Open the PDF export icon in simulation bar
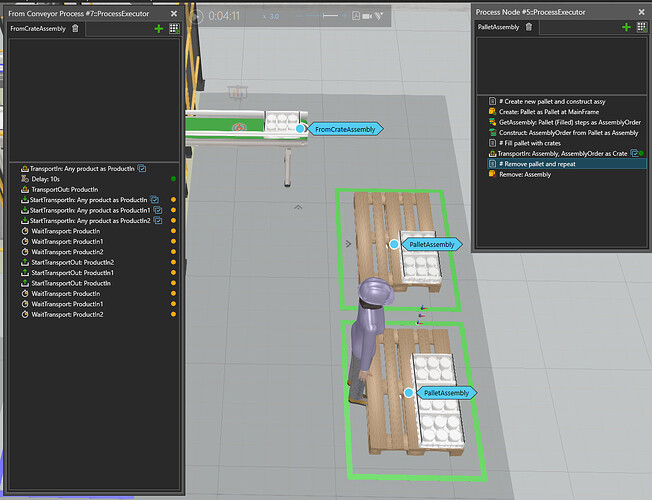 point(356,16)
